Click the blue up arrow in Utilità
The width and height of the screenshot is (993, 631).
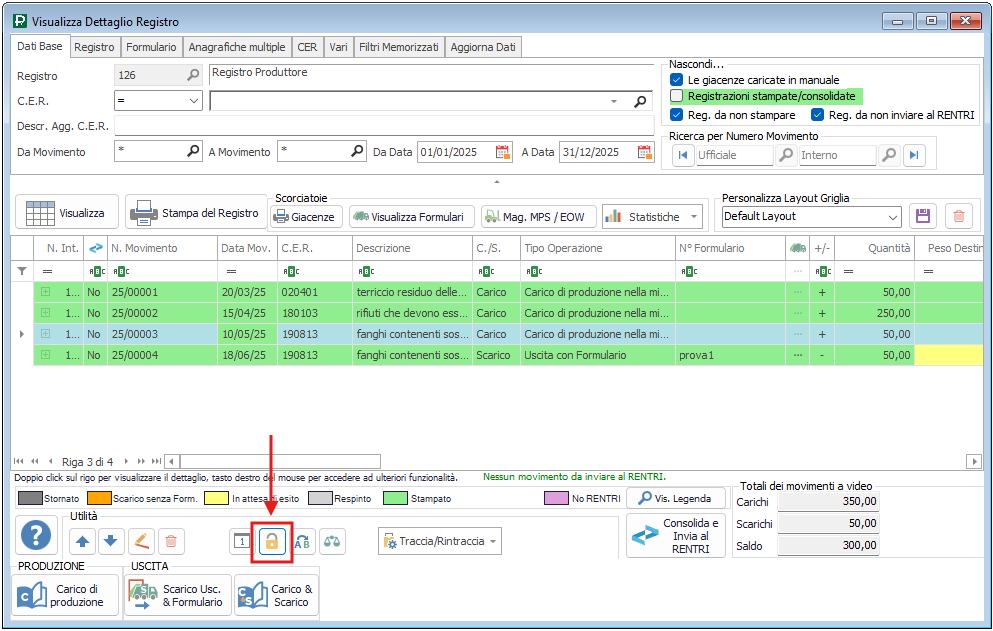pos(83,541)
